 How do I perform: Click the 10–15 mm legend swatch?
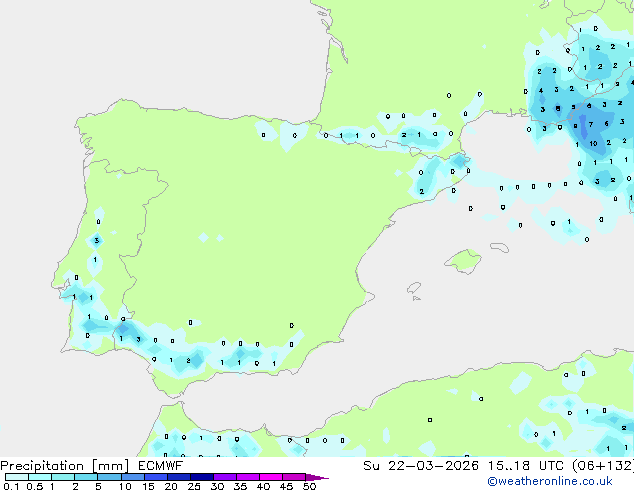[133, 477]
